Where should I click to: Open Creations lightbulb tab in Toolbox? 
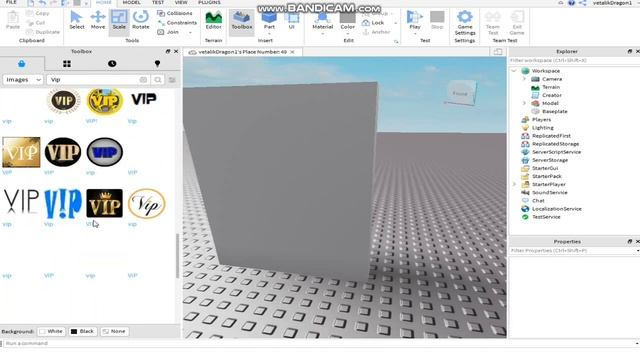[158, 64]
